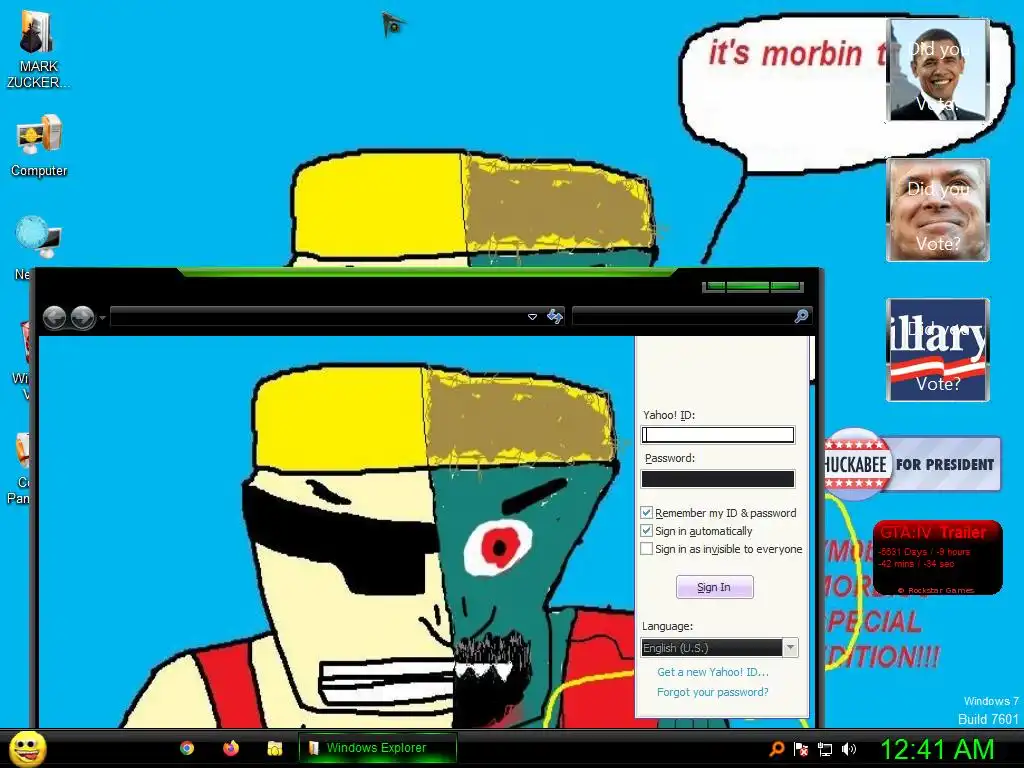The height and width of the screenshot is (768, 1024).
Task: Click the Obama Did you Vote gadget
Action: pos(938,70)
